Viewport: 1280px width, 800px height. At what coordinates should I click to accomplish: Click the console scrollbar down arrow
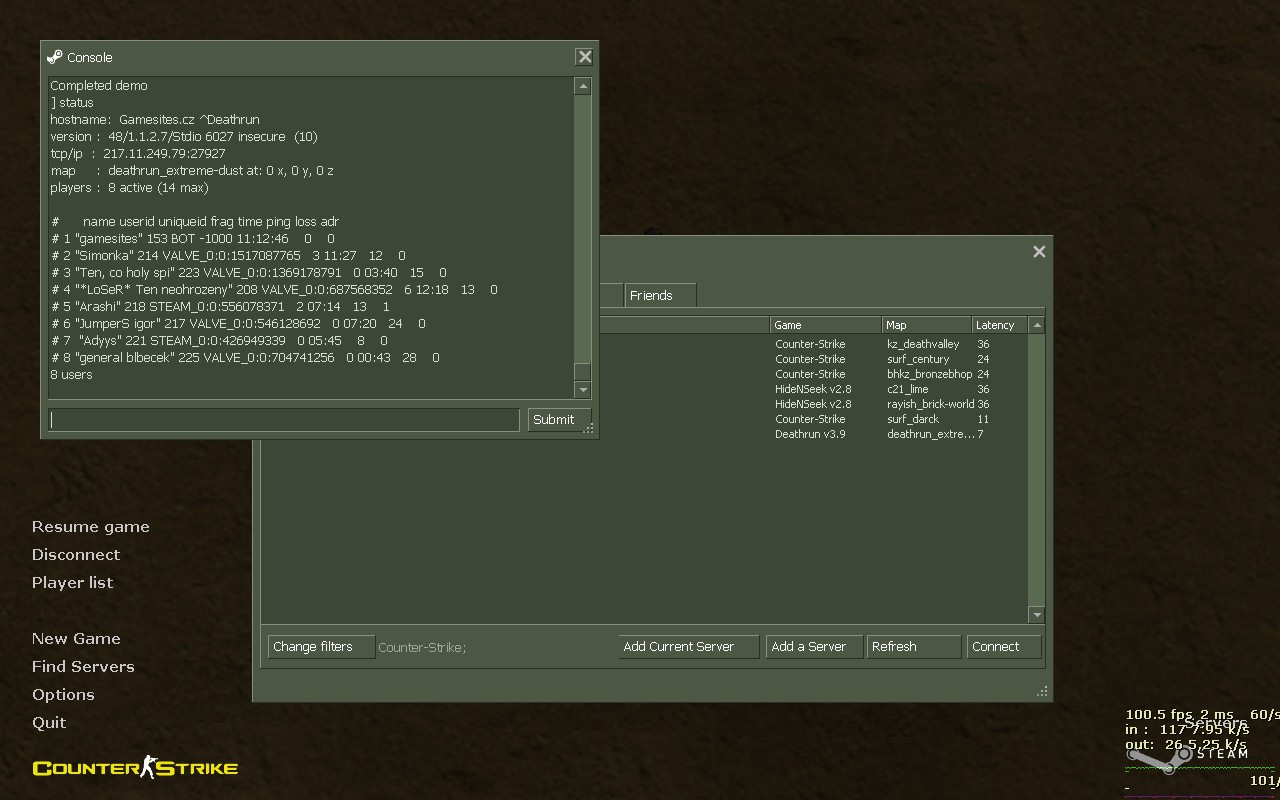tap(583, 390)
